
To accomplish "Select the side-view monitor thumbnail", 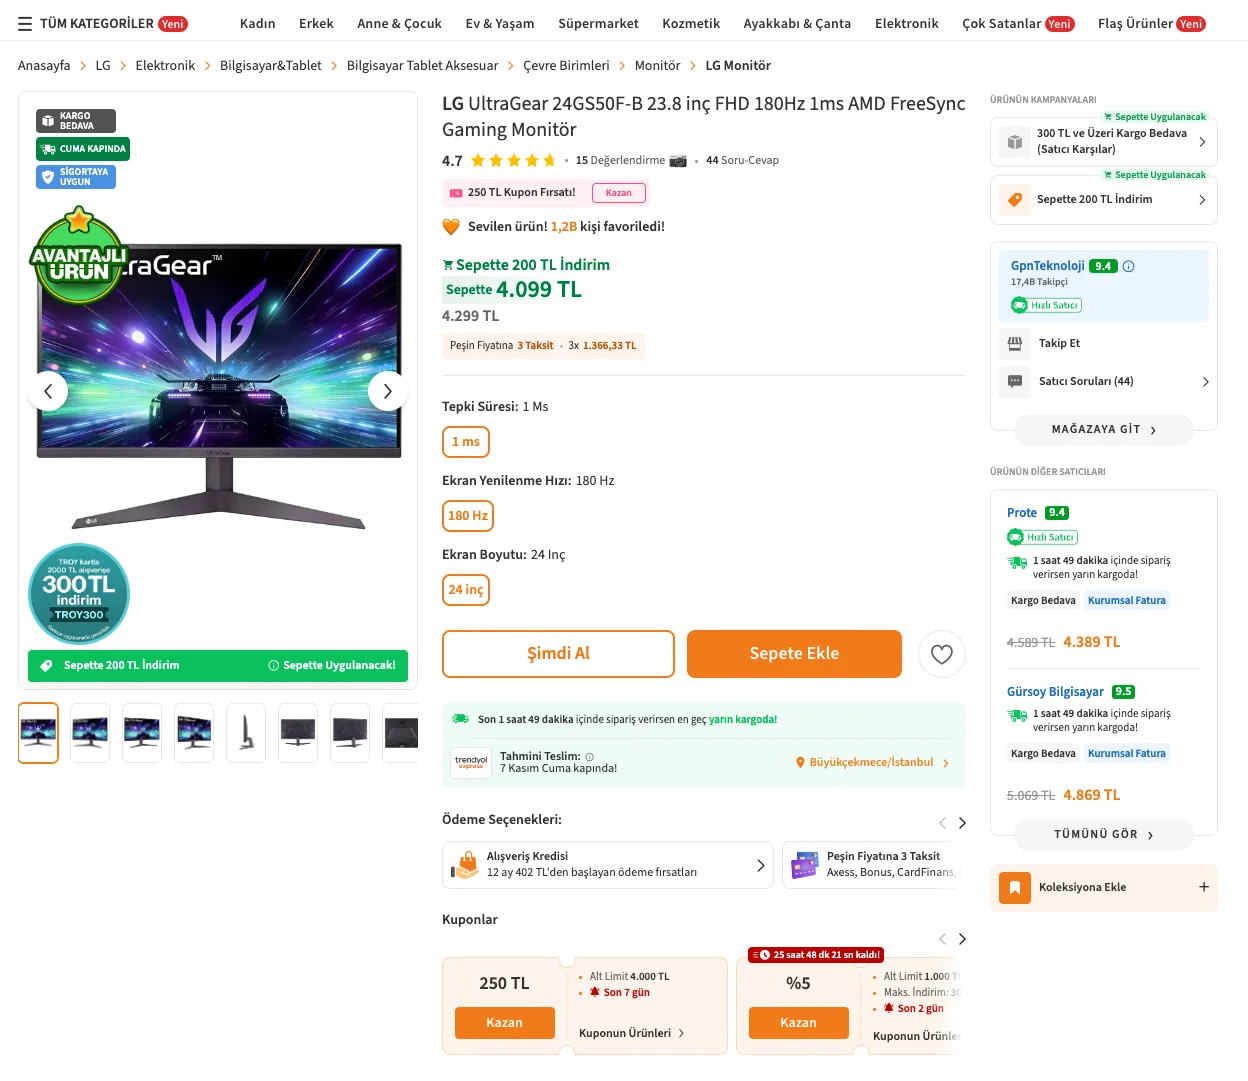I will pyautogui.click(x=246, y=733).
